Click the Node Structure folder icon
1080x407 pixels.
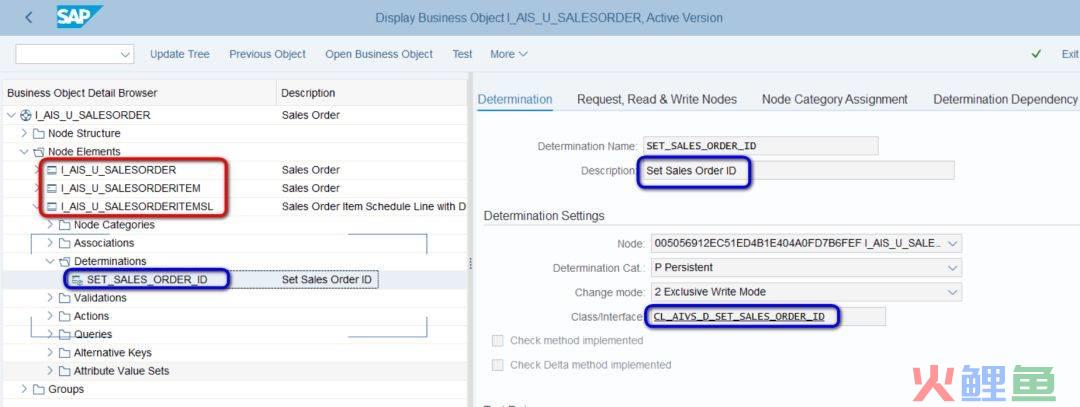(x=39, y=134)
